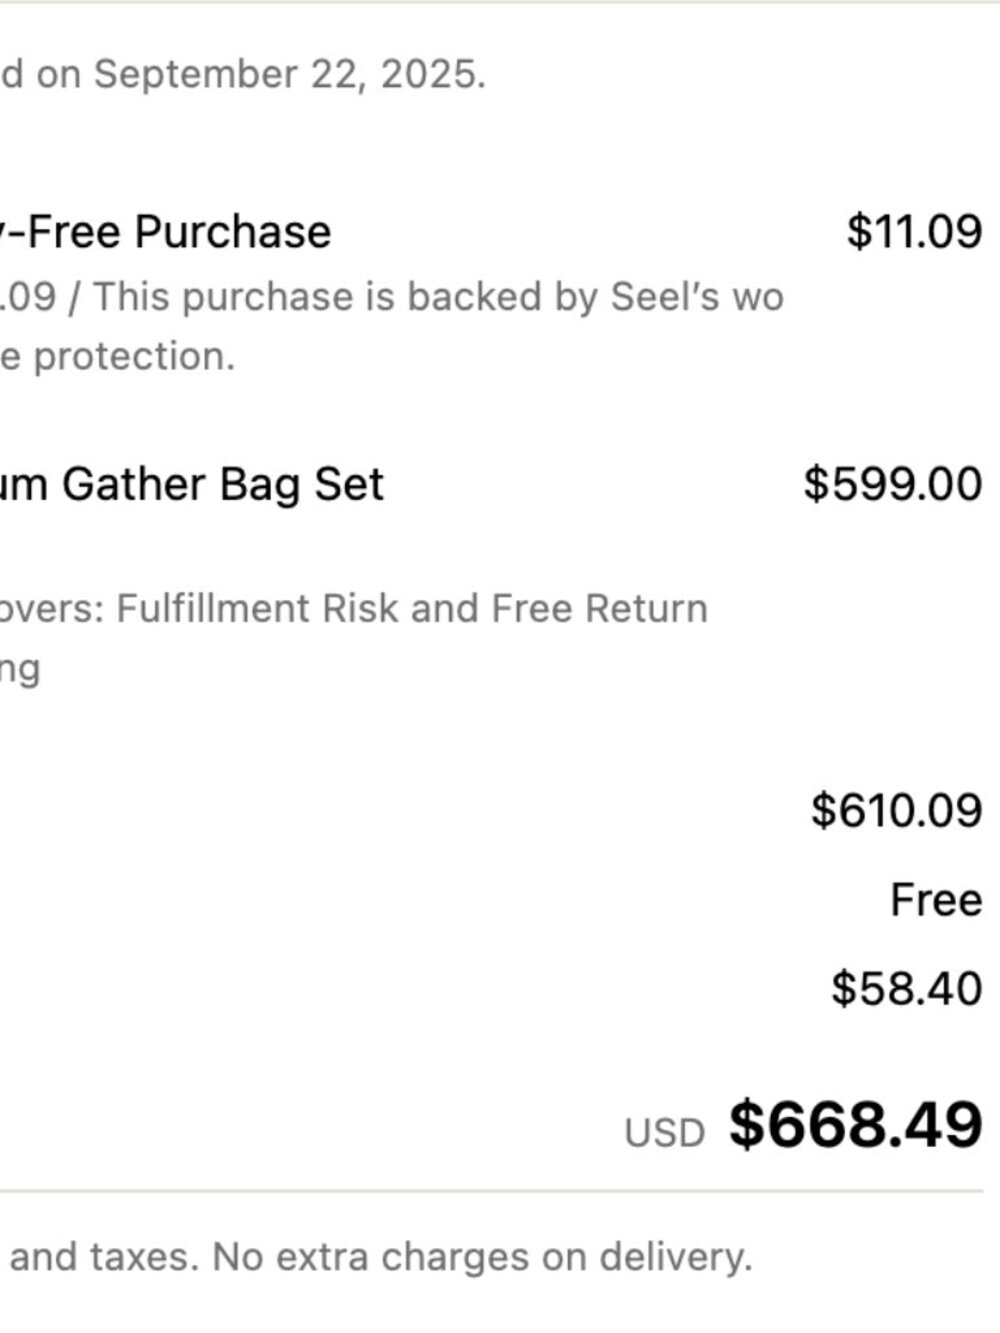Click the word 'Gather' in the product name
Viewport: 1000px width, 1333px height.
135,485
